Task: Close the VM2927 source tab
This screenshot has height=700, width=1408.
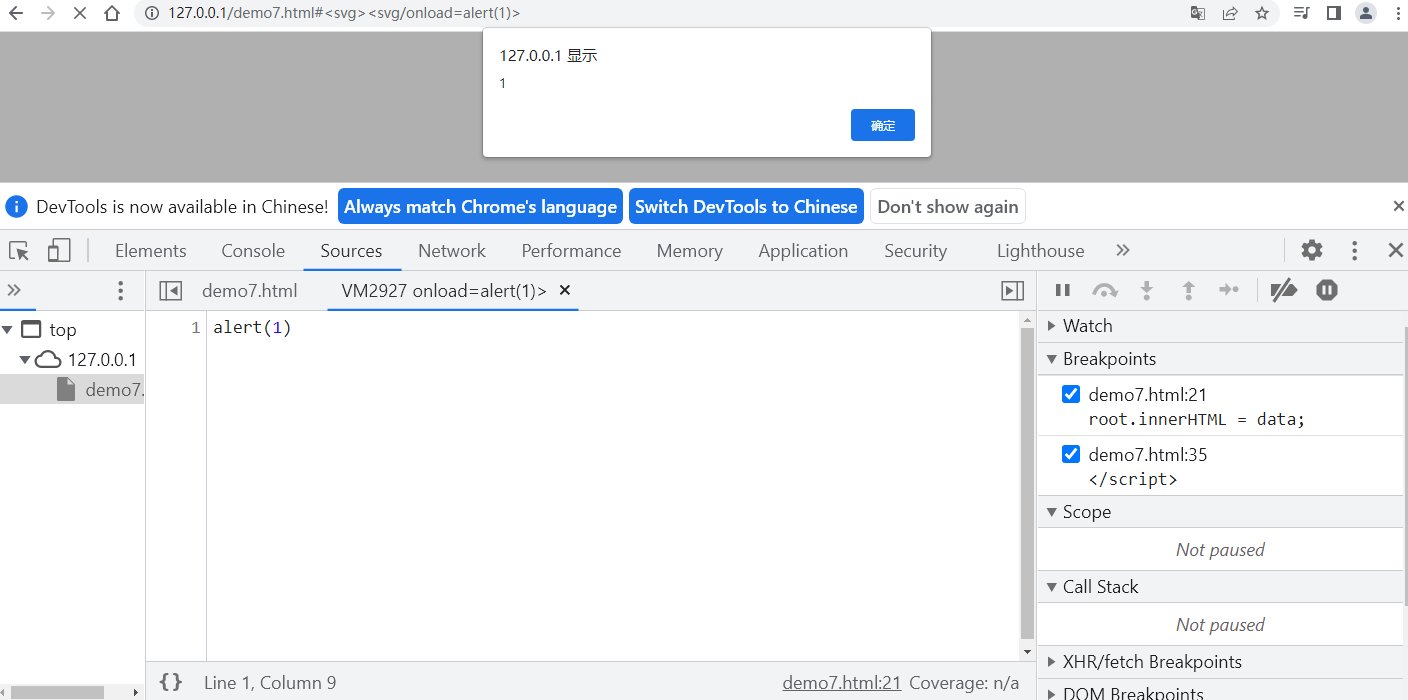Action: (x=564, y=290)
